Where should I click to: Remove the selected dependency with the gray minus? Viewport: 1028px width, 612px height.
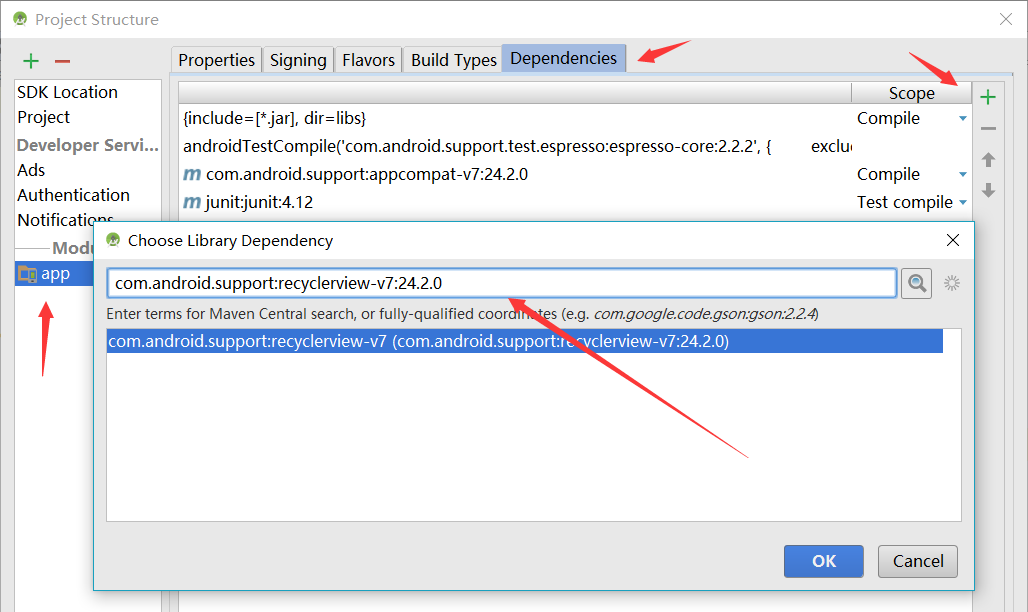(988, 129)
